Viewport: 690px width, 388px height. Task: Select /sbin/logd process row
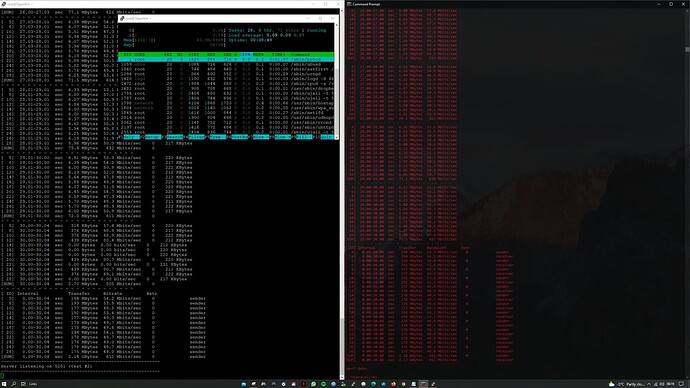[x=226, y=79]
